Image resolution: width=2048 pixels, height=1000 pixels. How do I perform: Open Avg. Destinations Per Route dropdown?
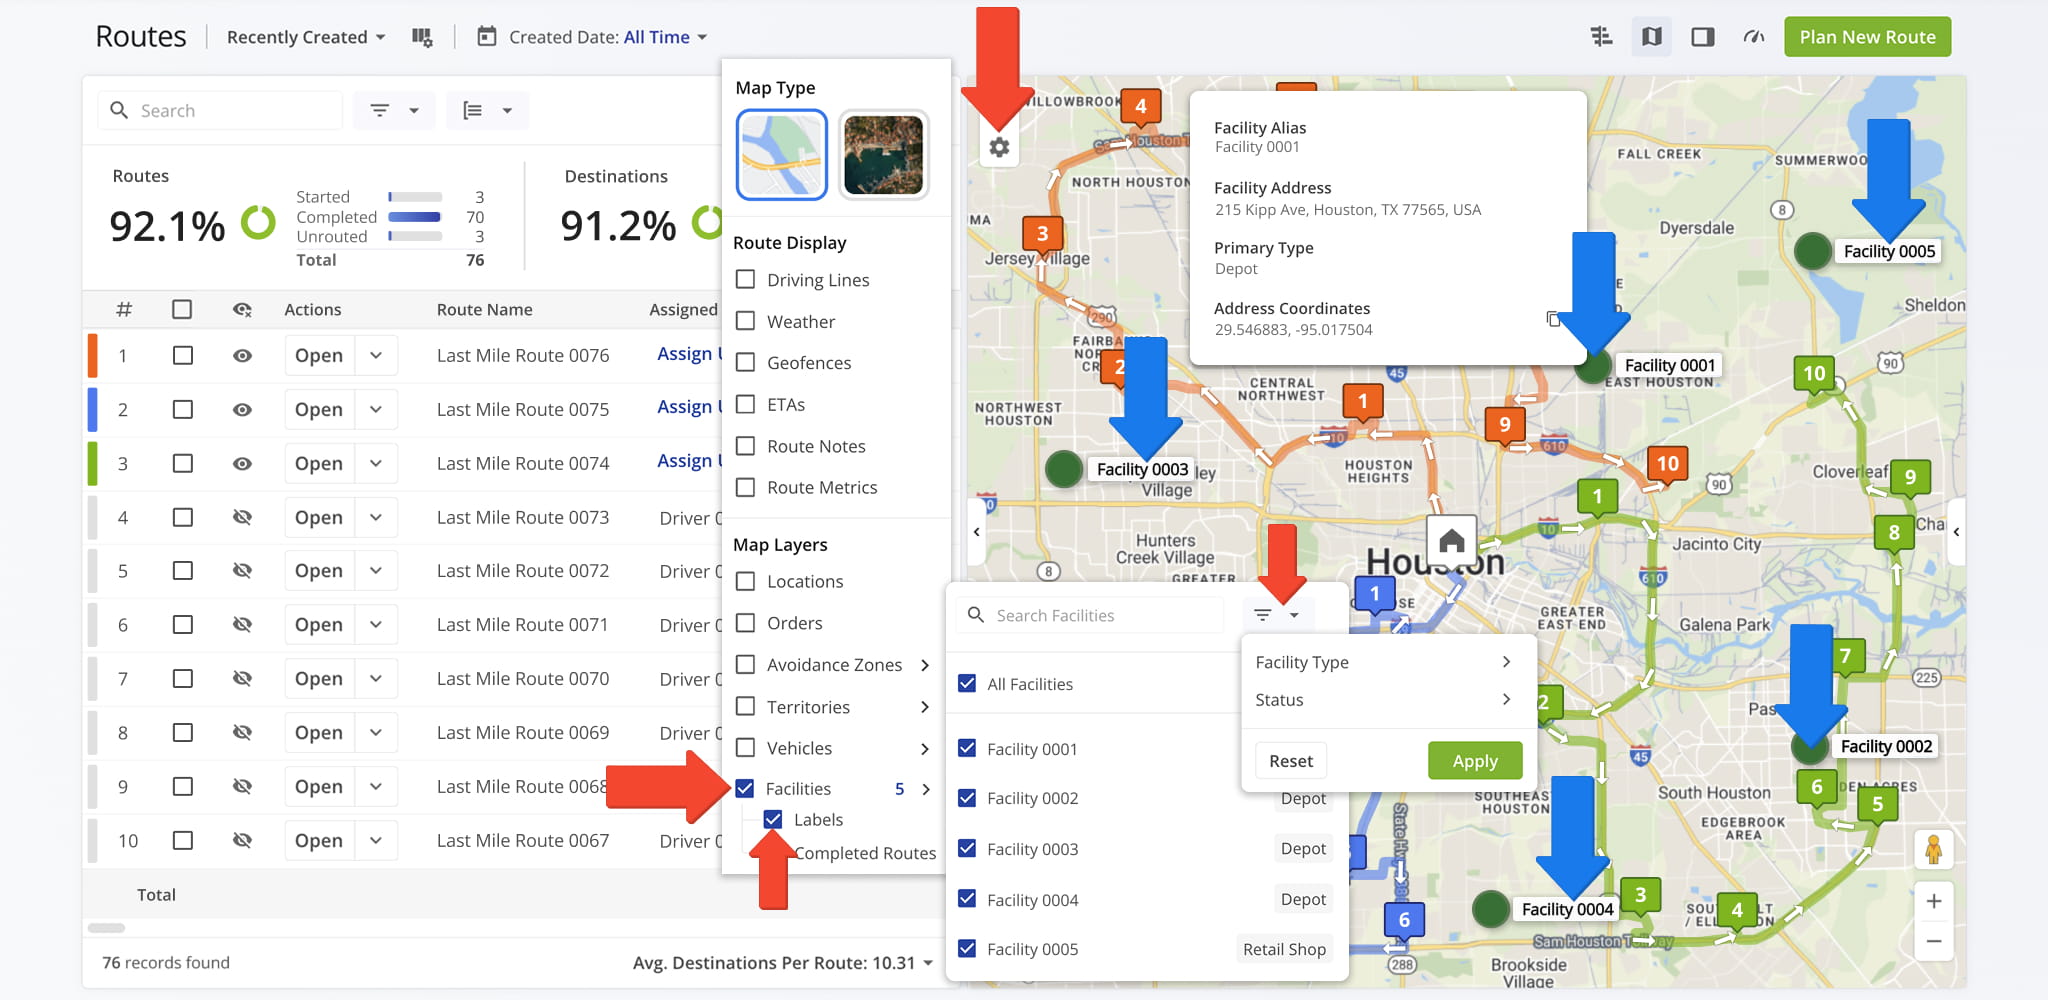pos(783,963)
